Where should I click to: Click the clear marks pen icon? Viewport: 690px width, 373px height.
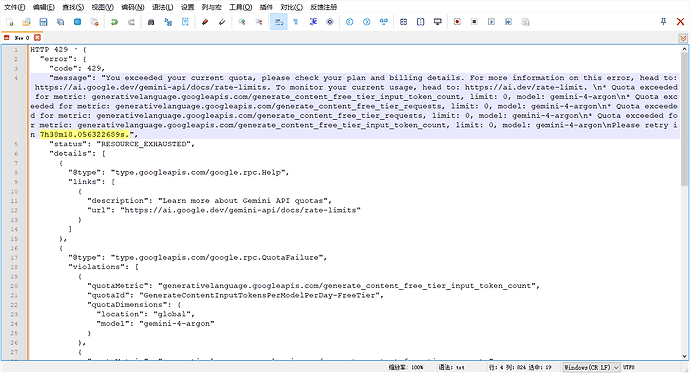[x=222, y=22]
